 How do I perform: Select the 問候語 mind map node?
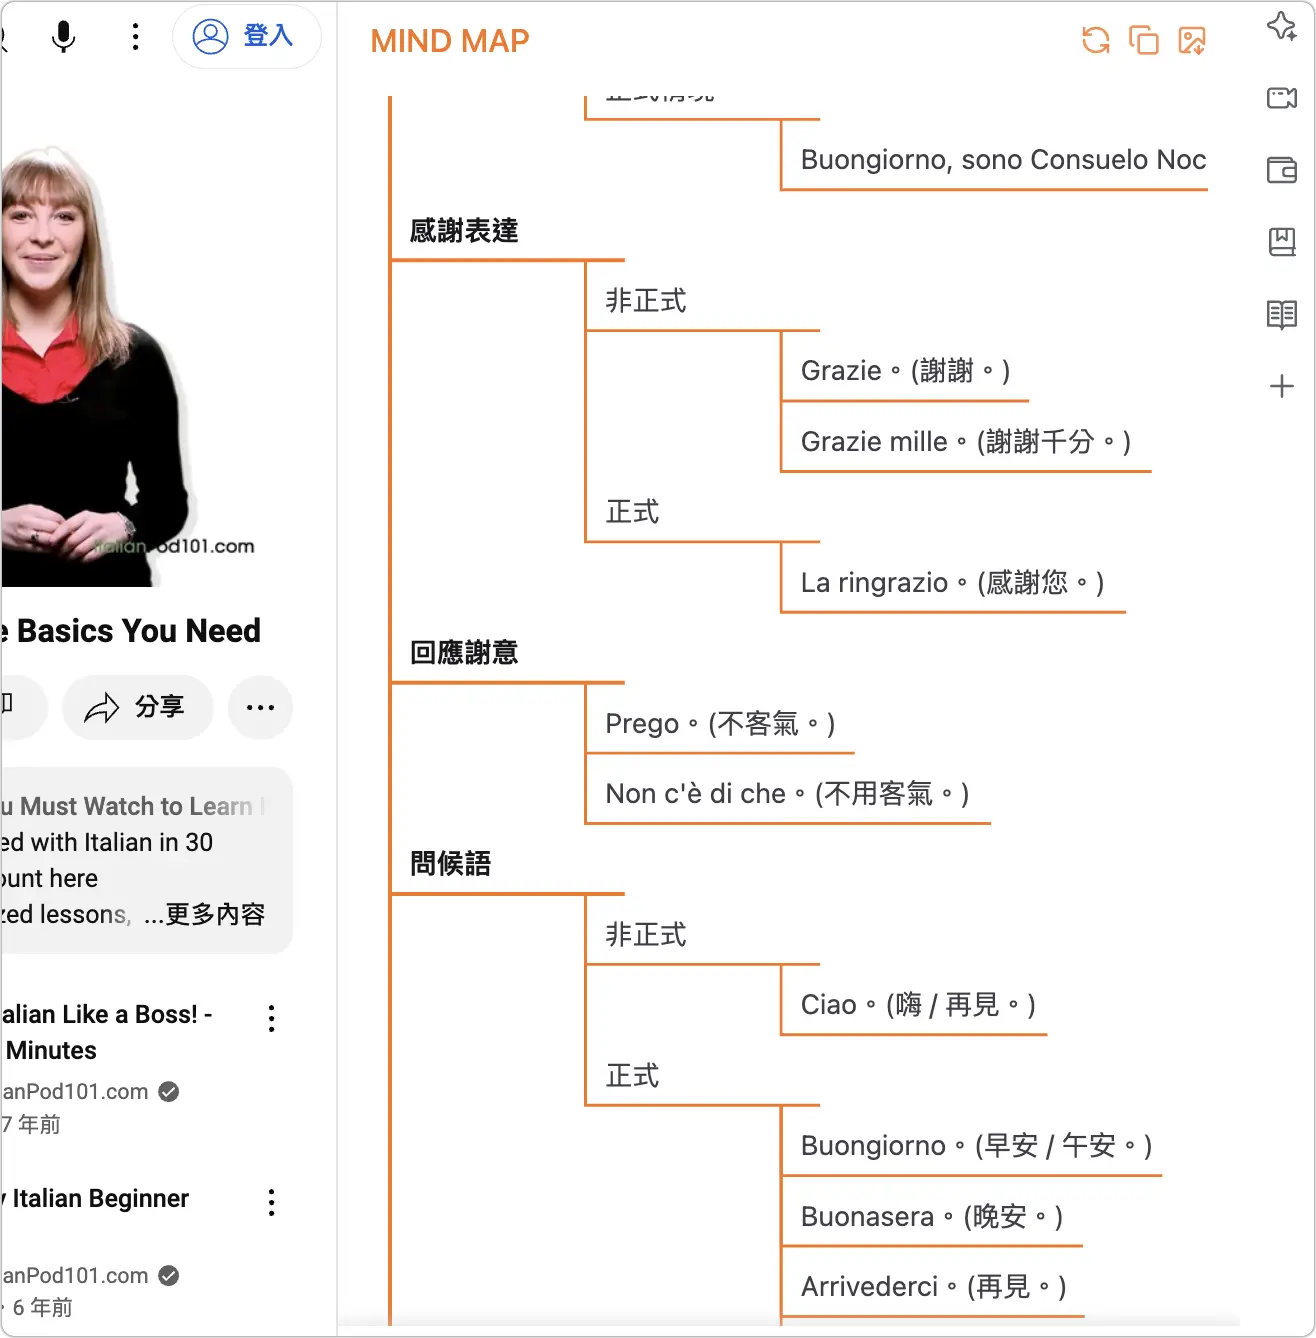point(450,864)
